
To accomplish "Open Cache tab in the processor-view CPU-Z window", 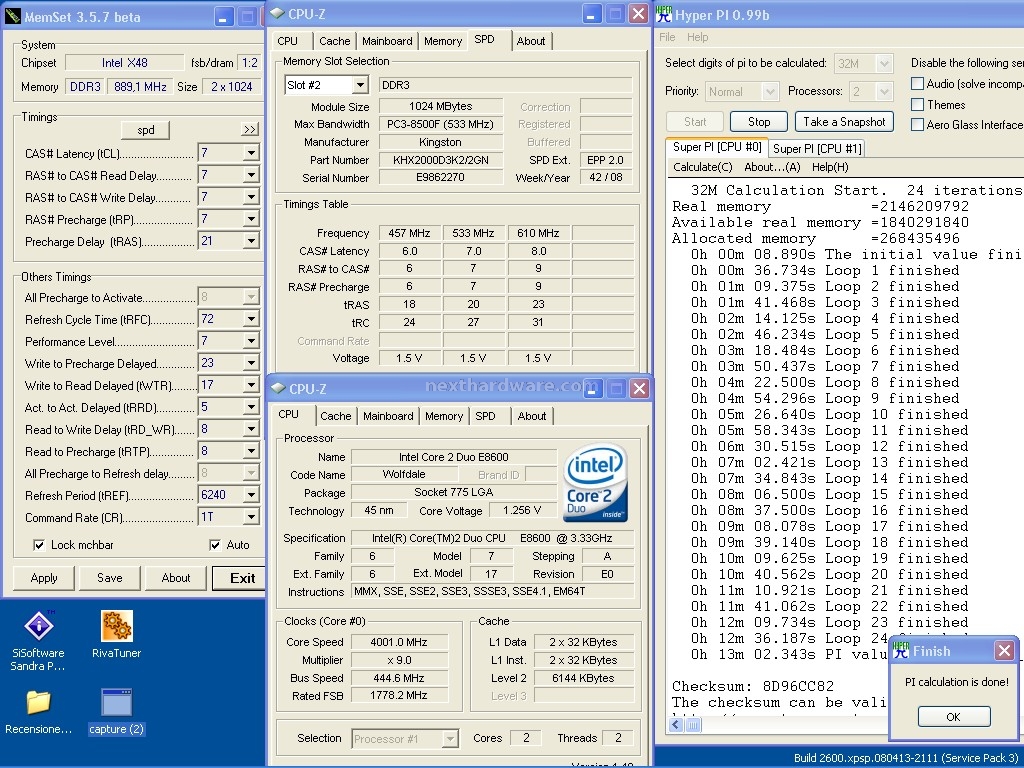I will tap(336, 416).
